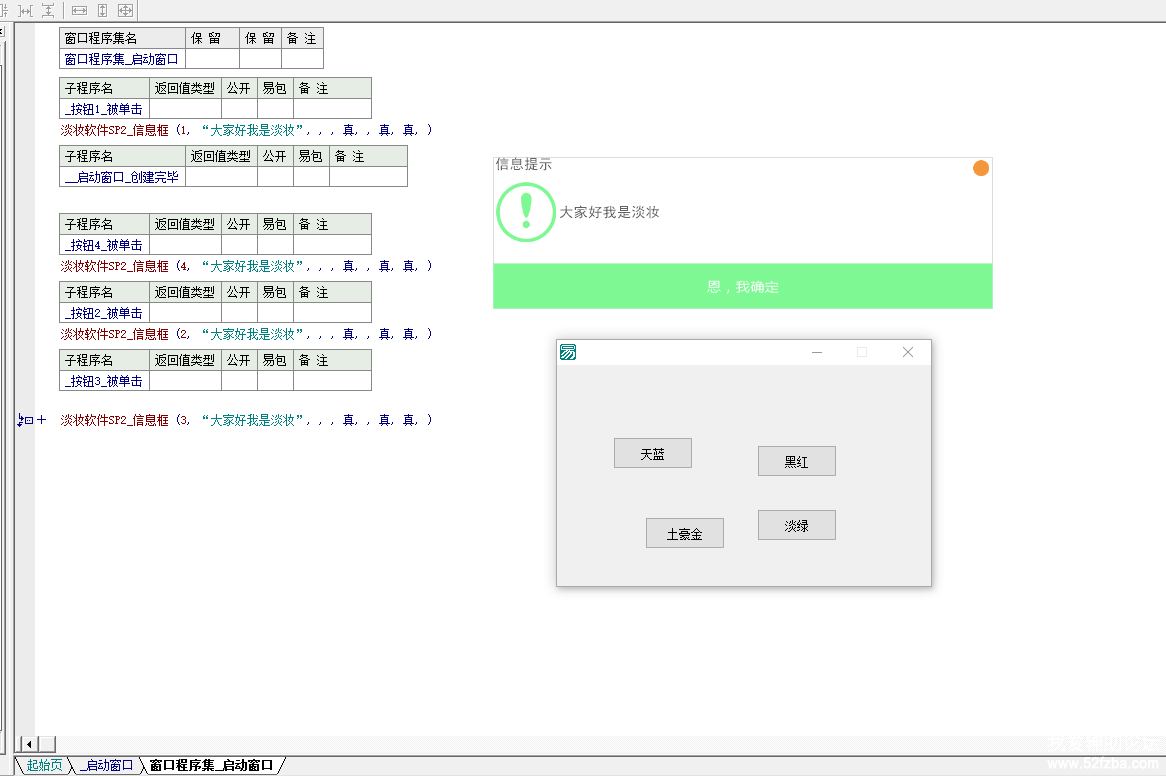Open the _启动窗口 tab
1166x777 pixels.
point(106,765)
